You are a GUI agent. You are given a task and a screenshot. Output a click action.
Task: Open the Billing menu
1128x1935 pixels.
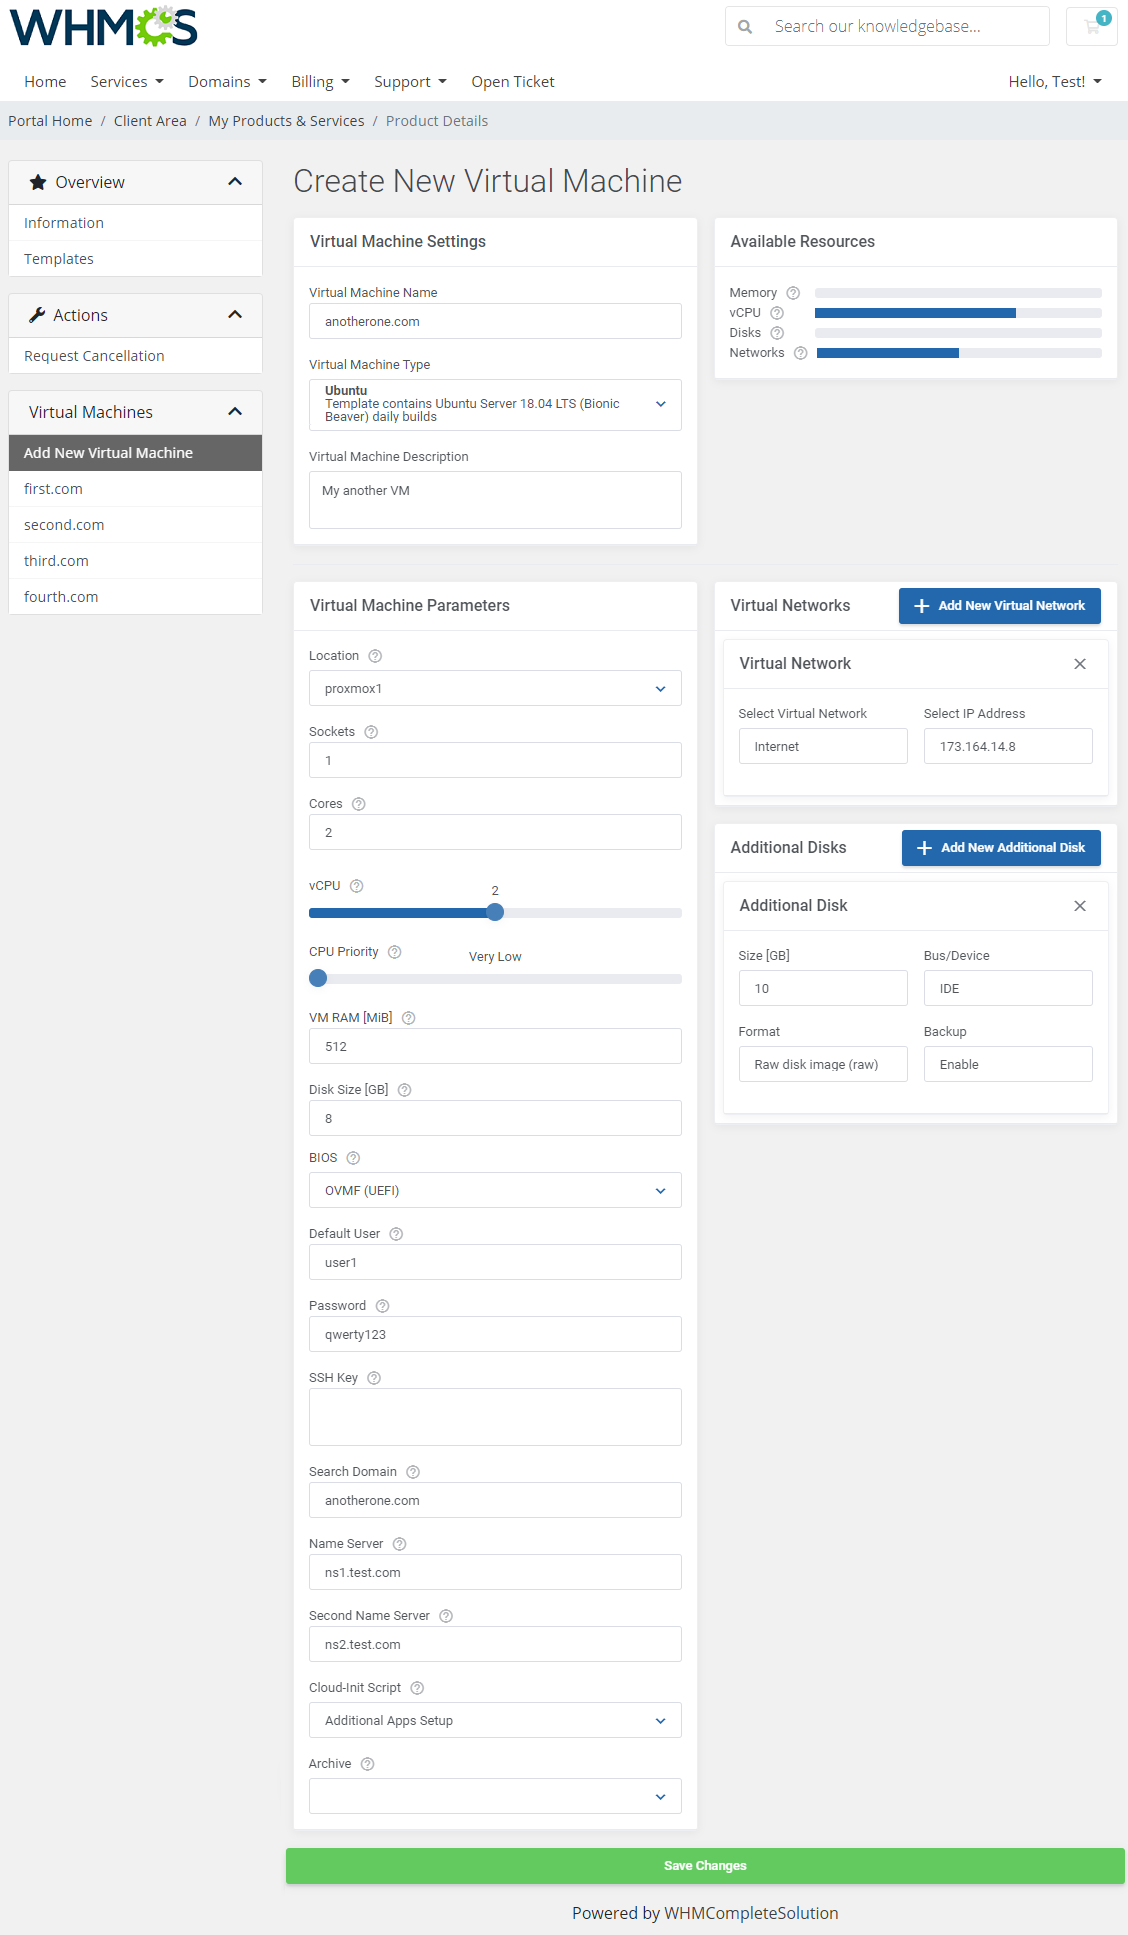click(x=320, y=82)
